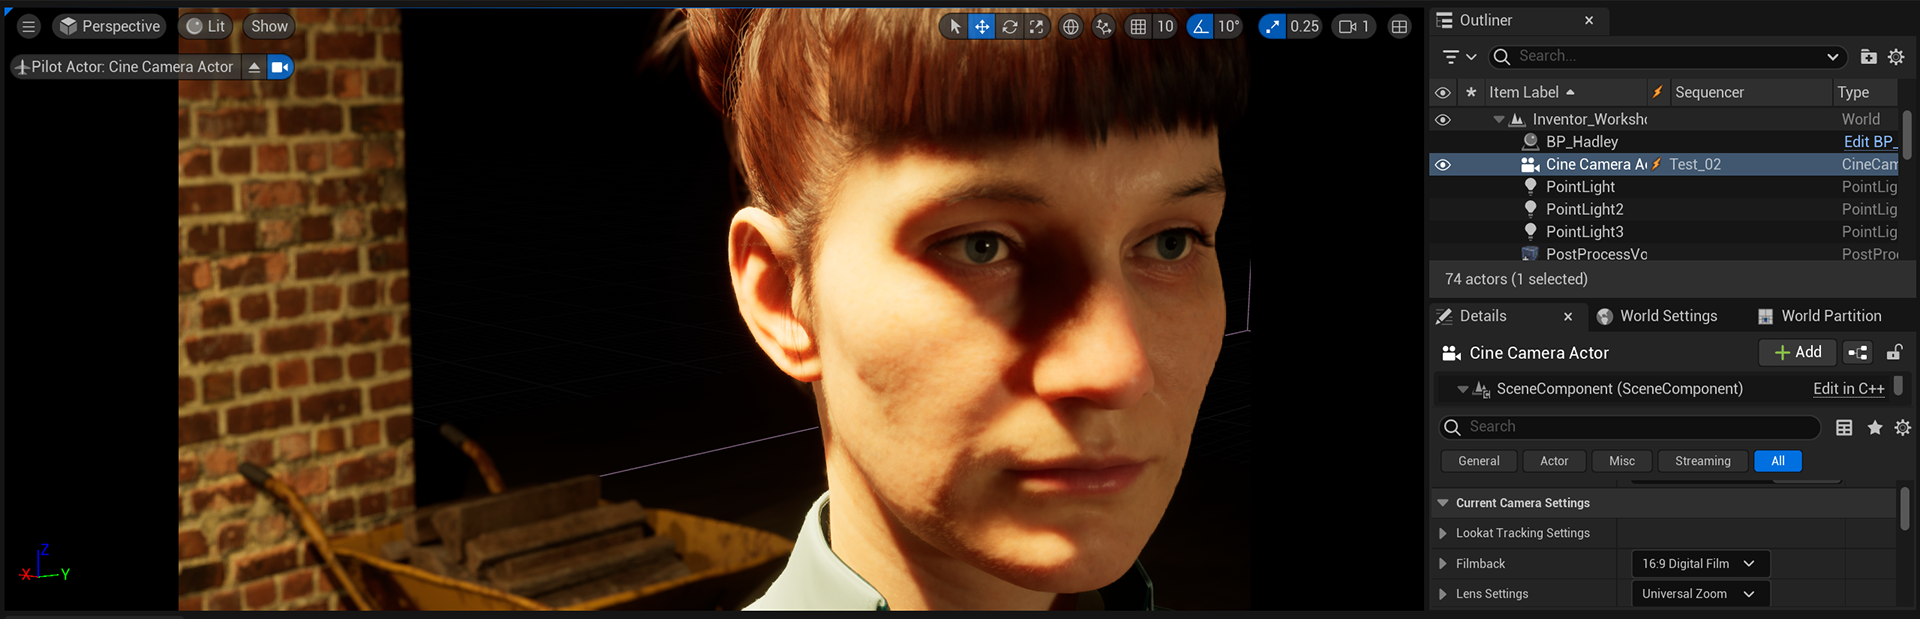Viewport: 1920px width, 619px height.
Task: Click the Add component button
Action: [1797, 352]
